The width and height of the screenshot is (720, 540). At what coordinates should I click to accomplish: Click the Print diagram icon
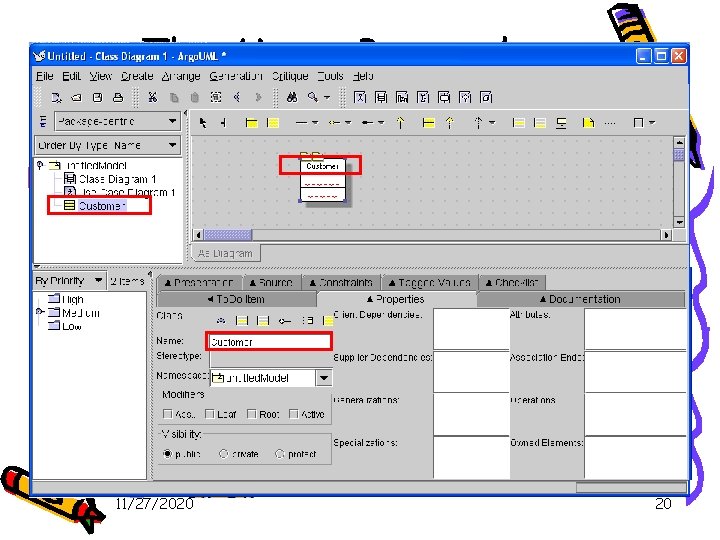pyautogui.click(x=118, y=97)
